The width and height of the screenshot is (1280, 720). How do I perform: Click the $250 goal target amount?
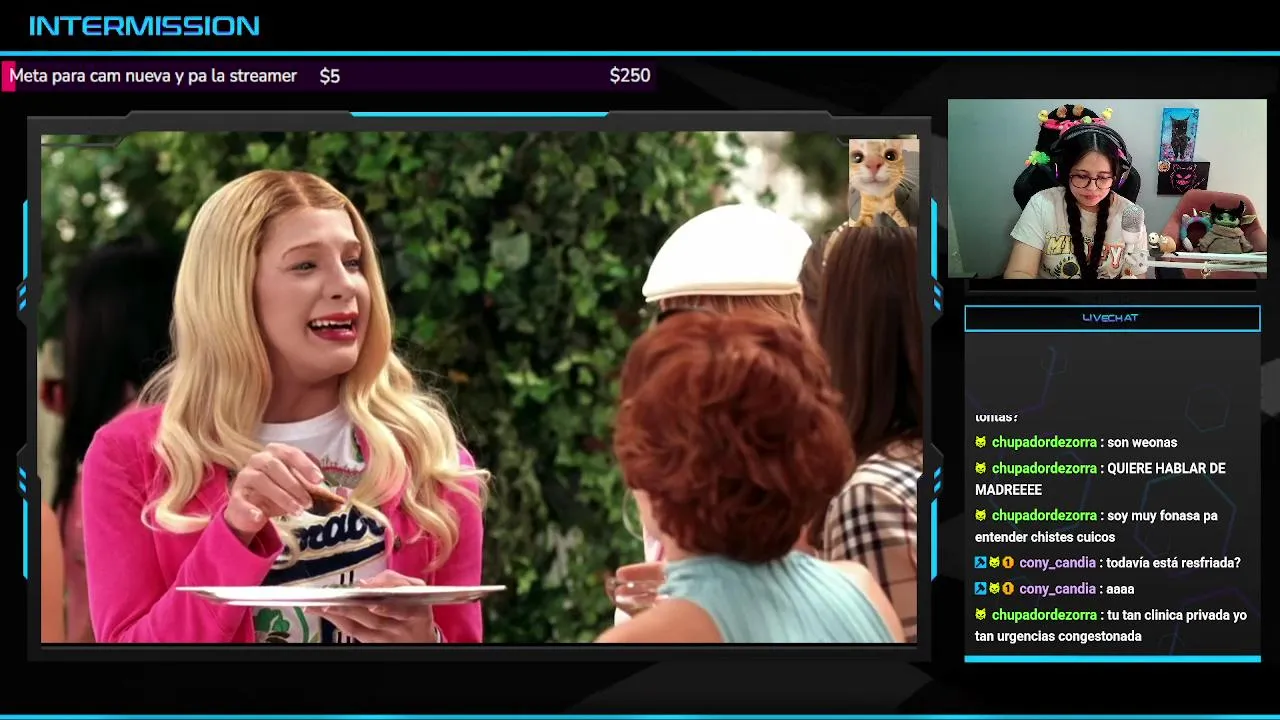(x=630, y=76)
